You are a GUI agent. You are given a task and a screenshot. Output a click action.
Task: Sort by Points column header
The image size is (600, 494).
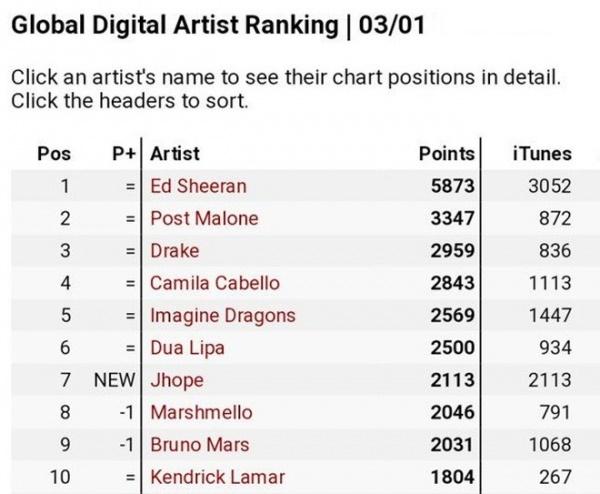pos(446,153)
